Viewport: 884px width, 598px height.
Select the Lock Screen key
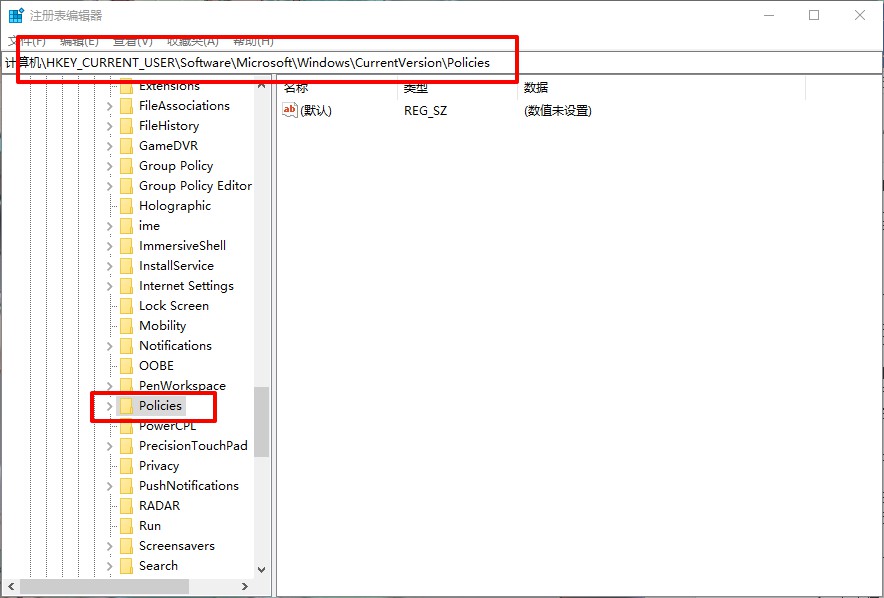click(x=174, y=306)
